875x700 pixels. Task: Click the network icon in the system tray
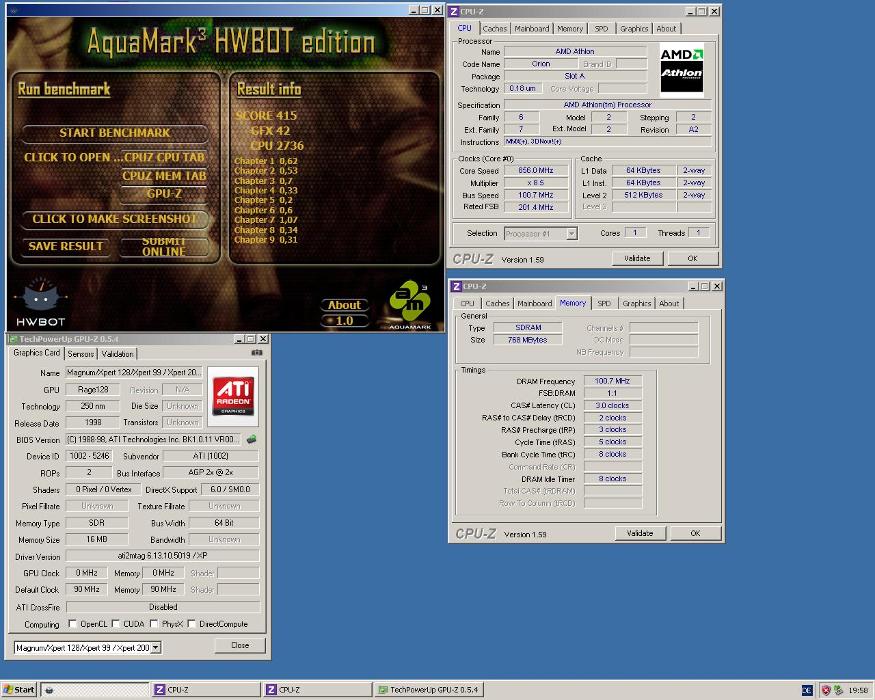coord(838,690)
